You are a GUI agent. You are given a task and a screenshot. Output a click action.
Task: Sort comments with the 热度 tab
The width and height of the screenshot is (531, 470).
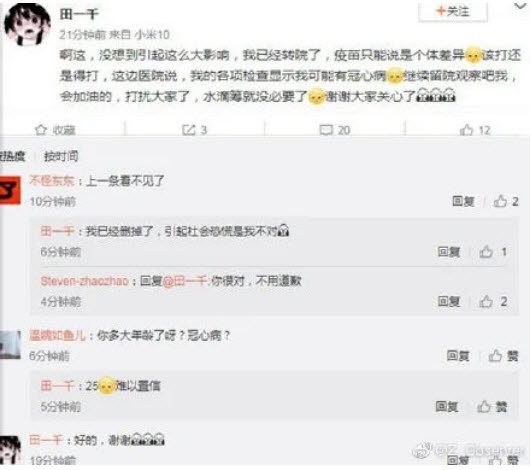click(x=12, y=156)
